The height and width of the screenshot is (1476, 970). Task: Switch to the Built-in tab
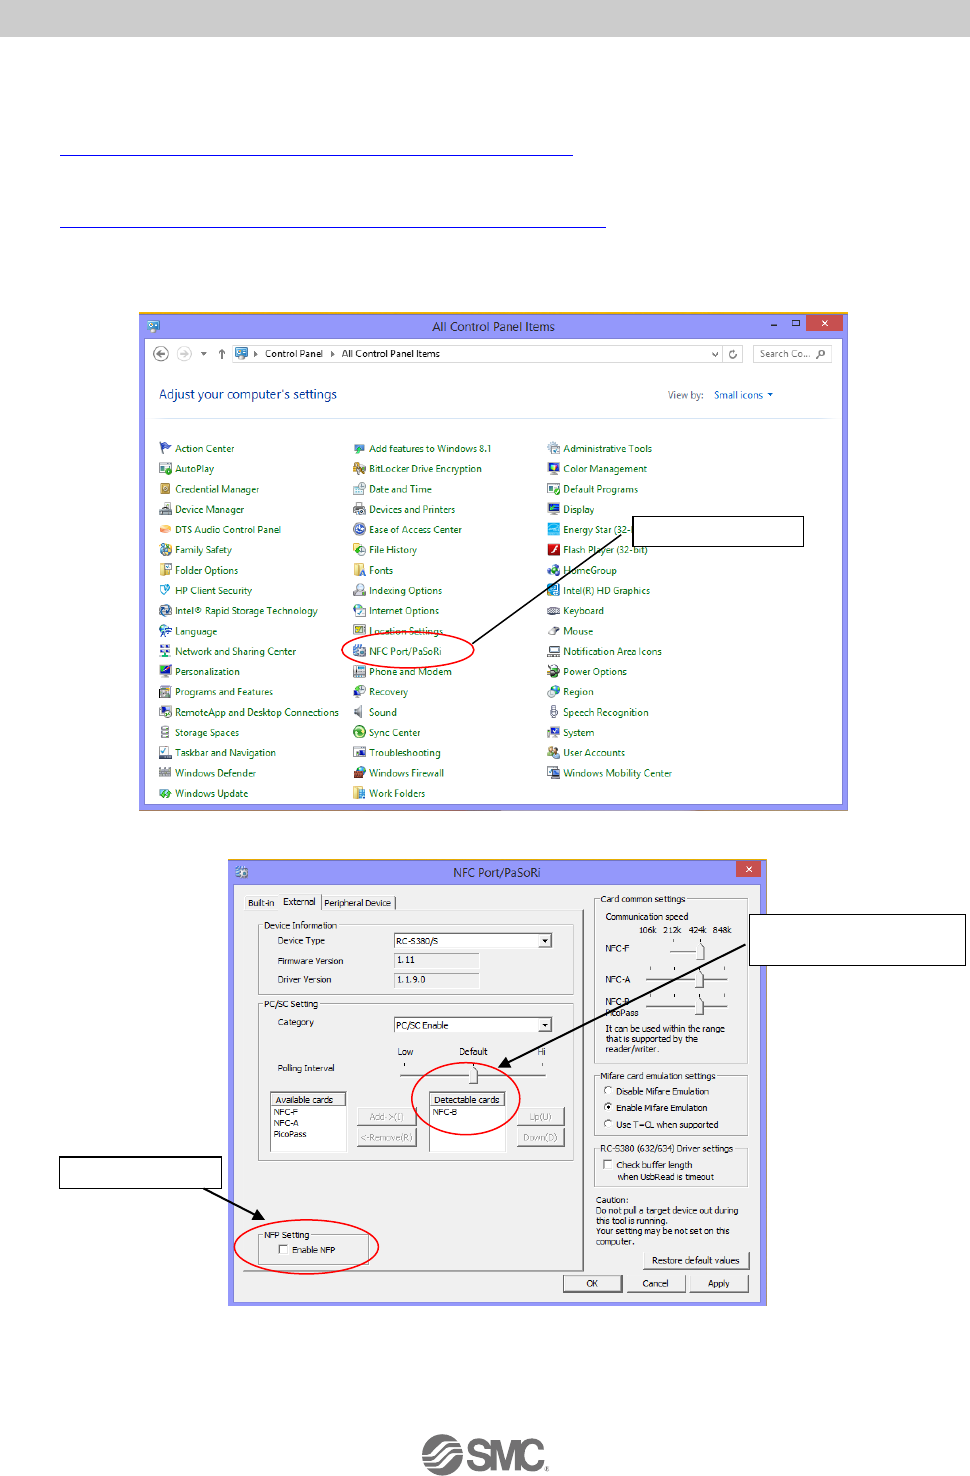pyautogui.click(x=261, y=902)
